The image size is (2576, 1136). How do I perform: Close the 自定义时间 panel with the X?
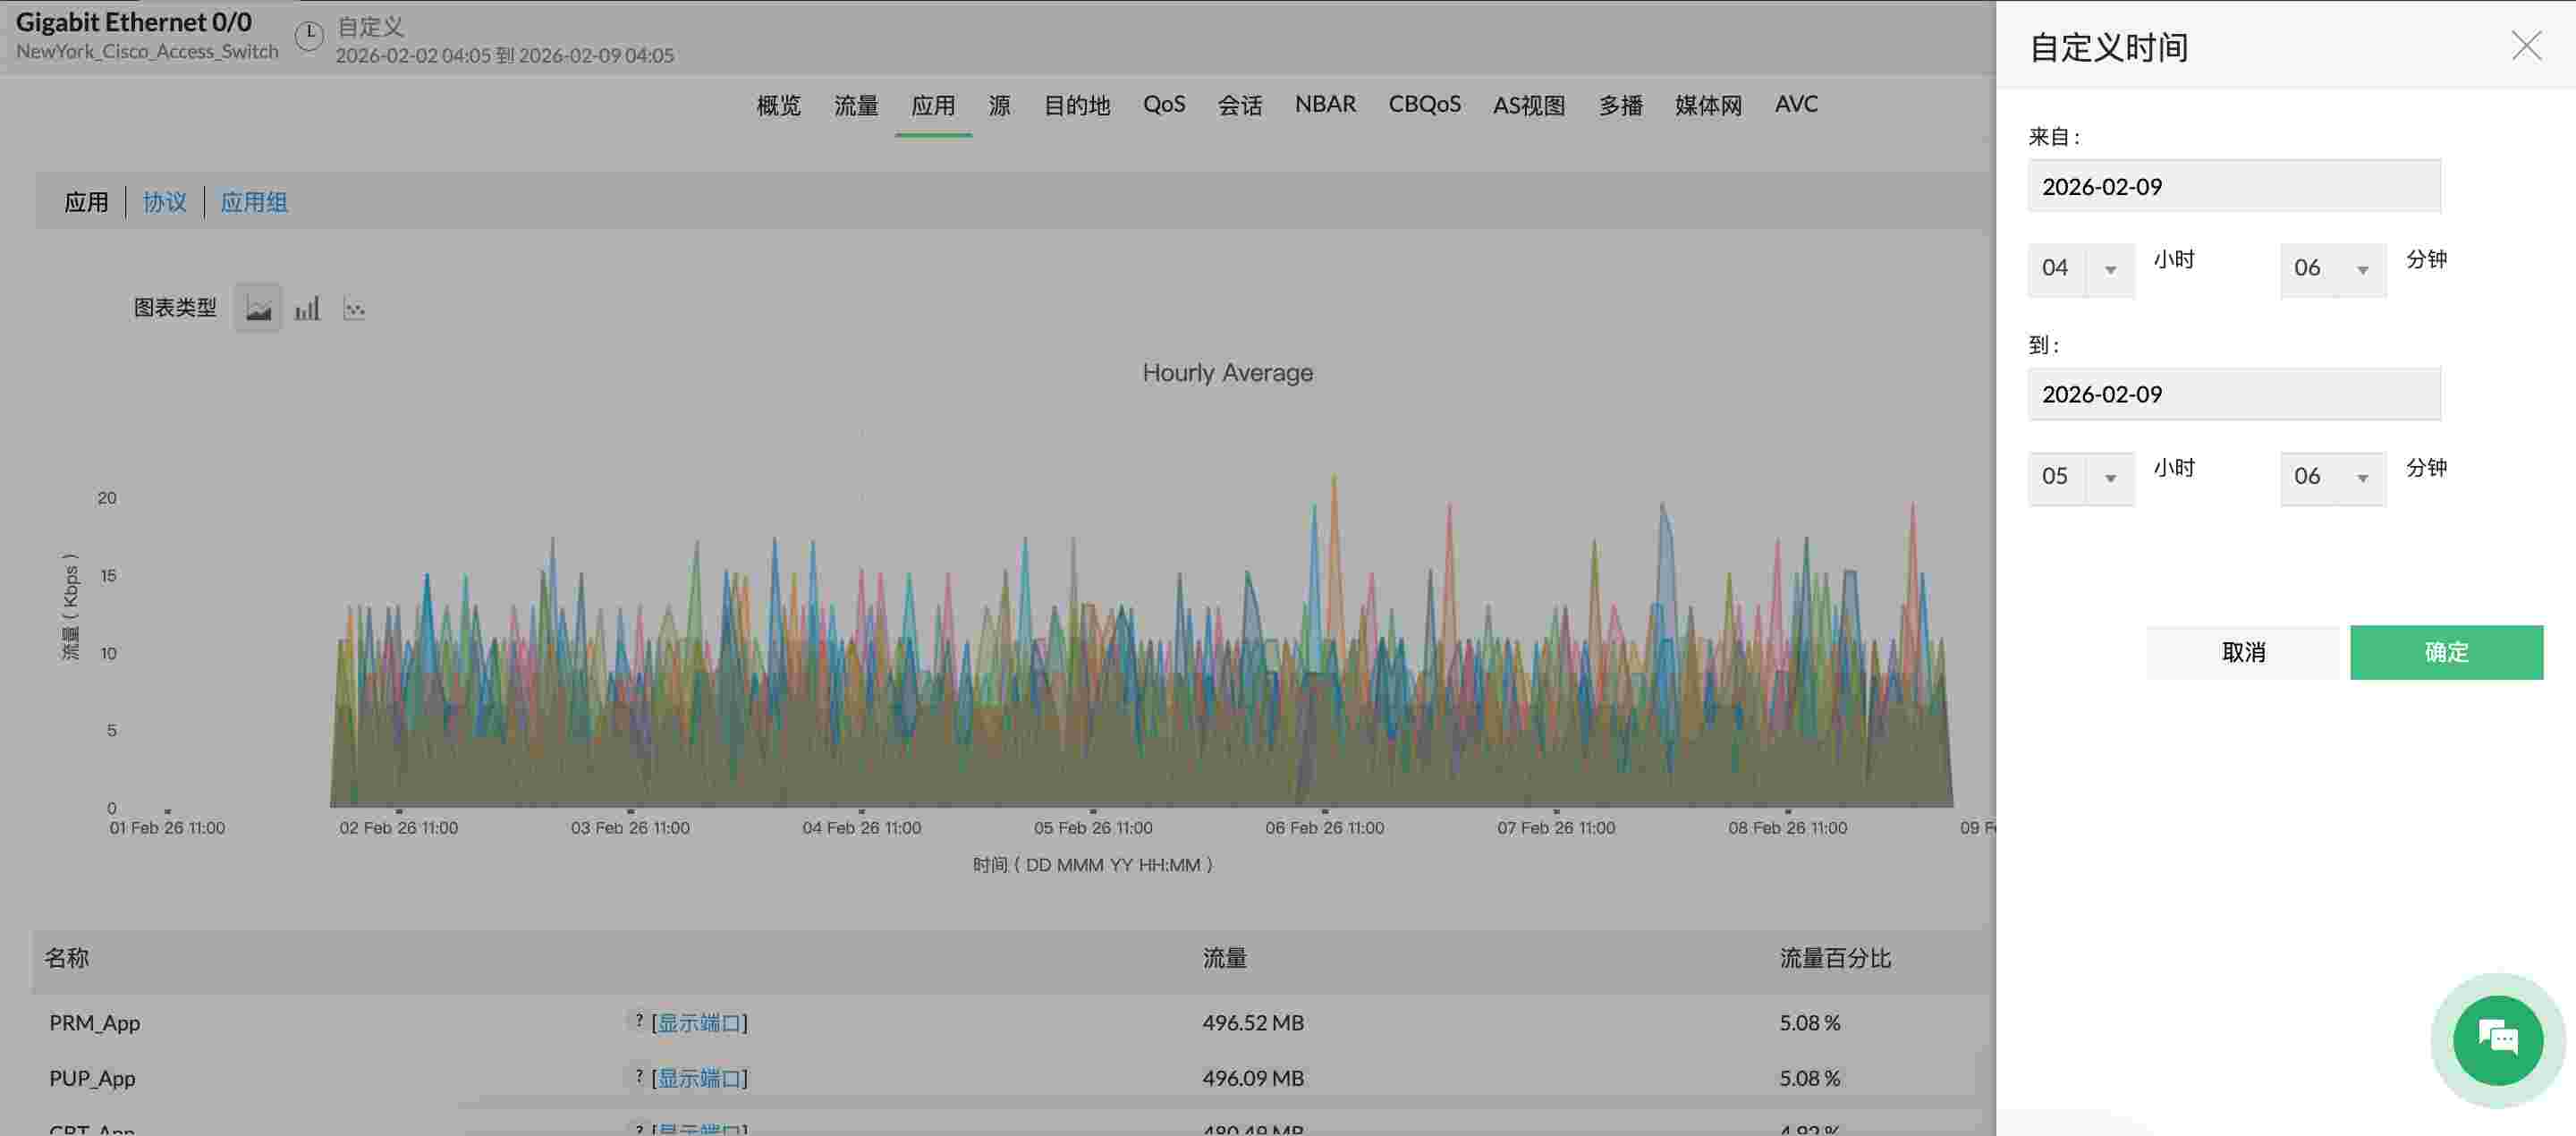pyautogui.click(x=2527, y=45)
